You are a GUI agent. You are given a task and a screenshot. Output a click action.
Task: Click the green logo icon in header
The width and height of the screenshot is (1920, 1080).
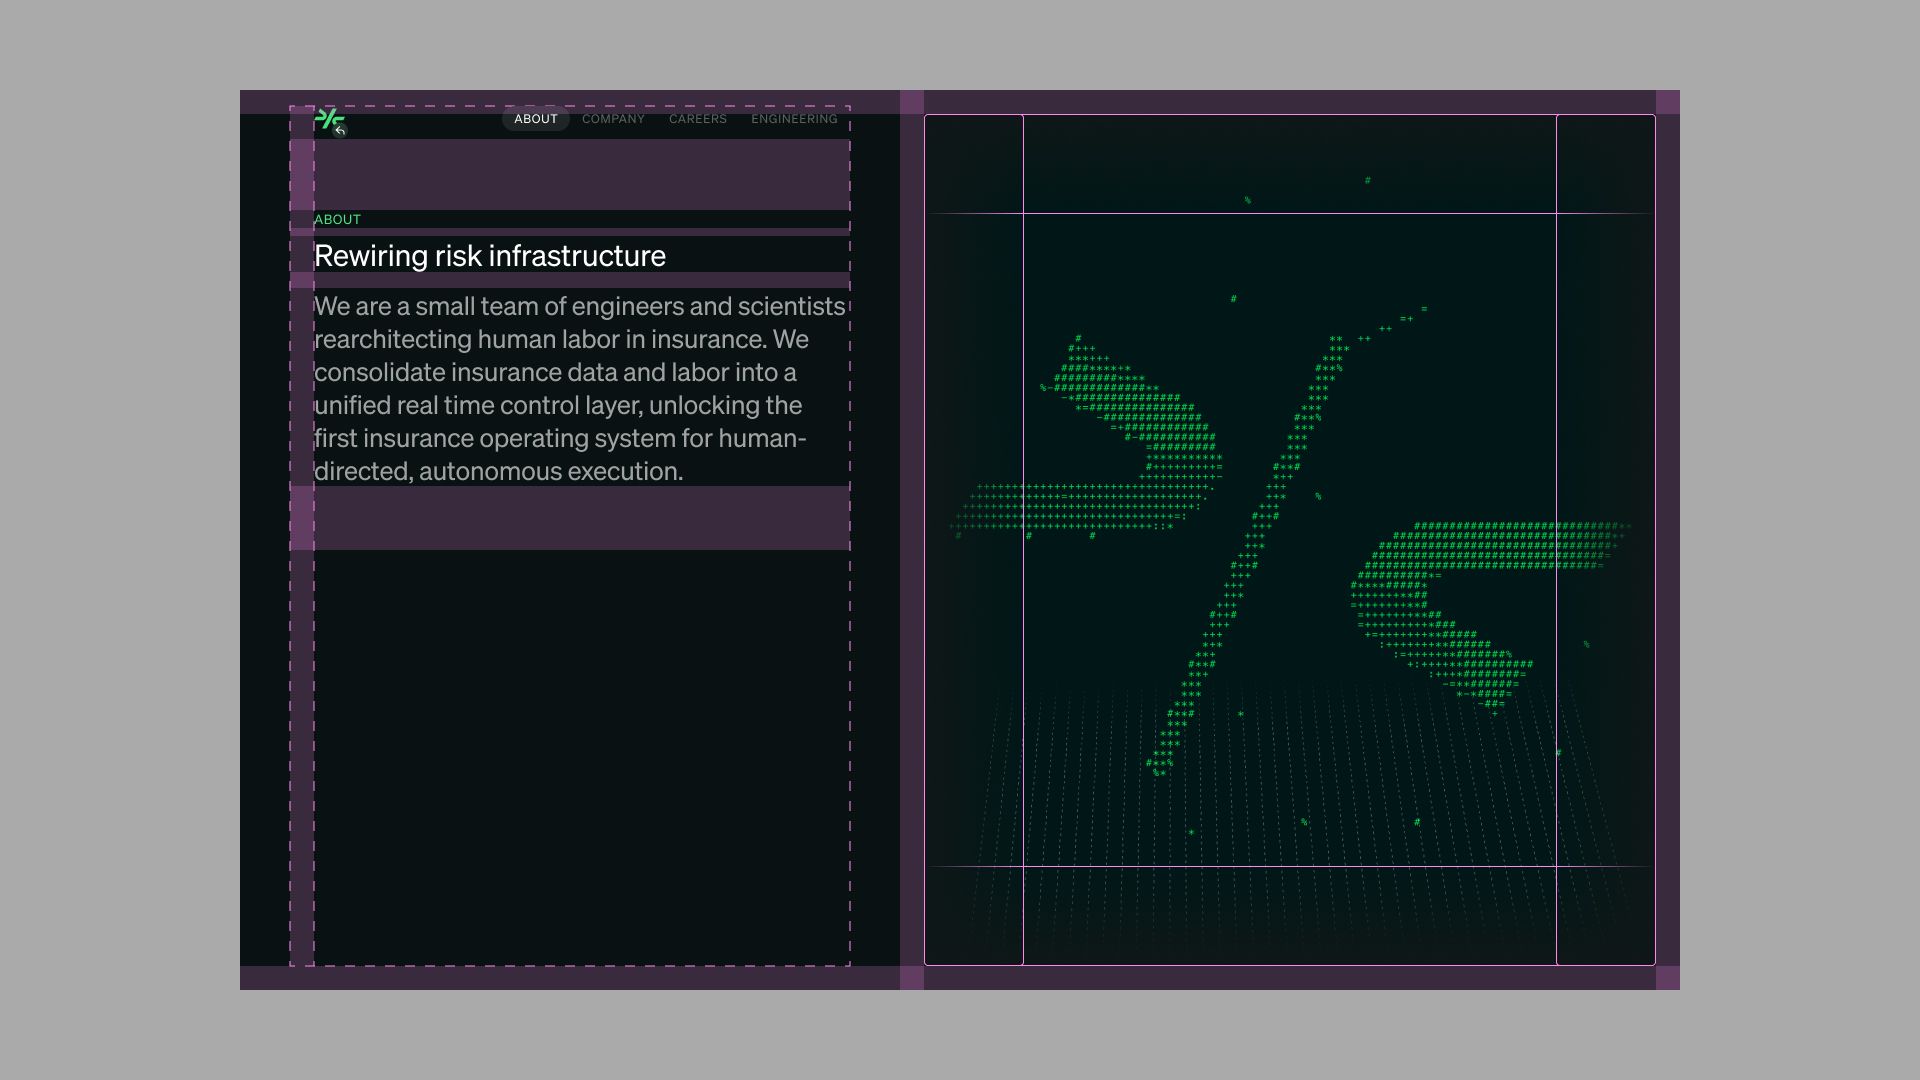click(x=329, y=120)
